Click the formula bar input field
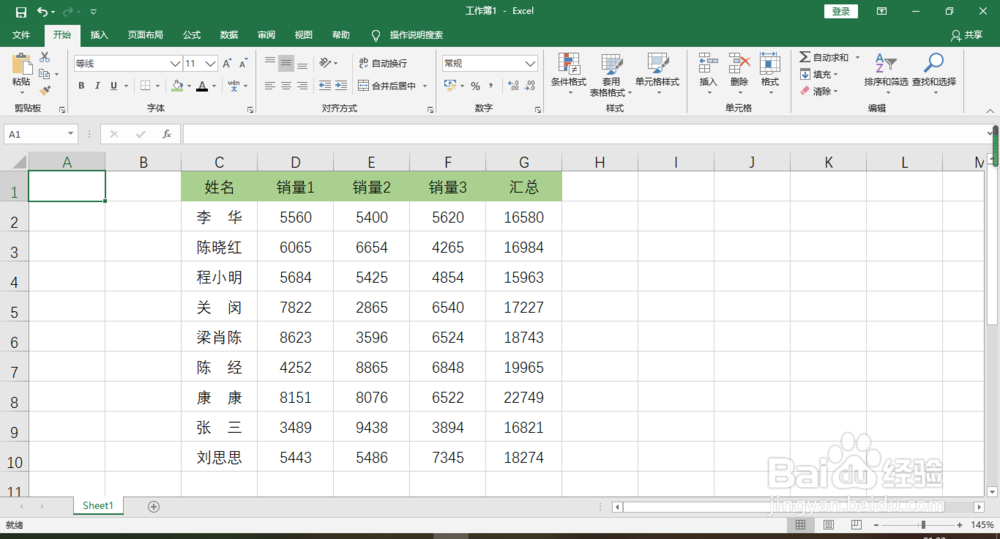The image size is (1000, 539). (584, 134)
